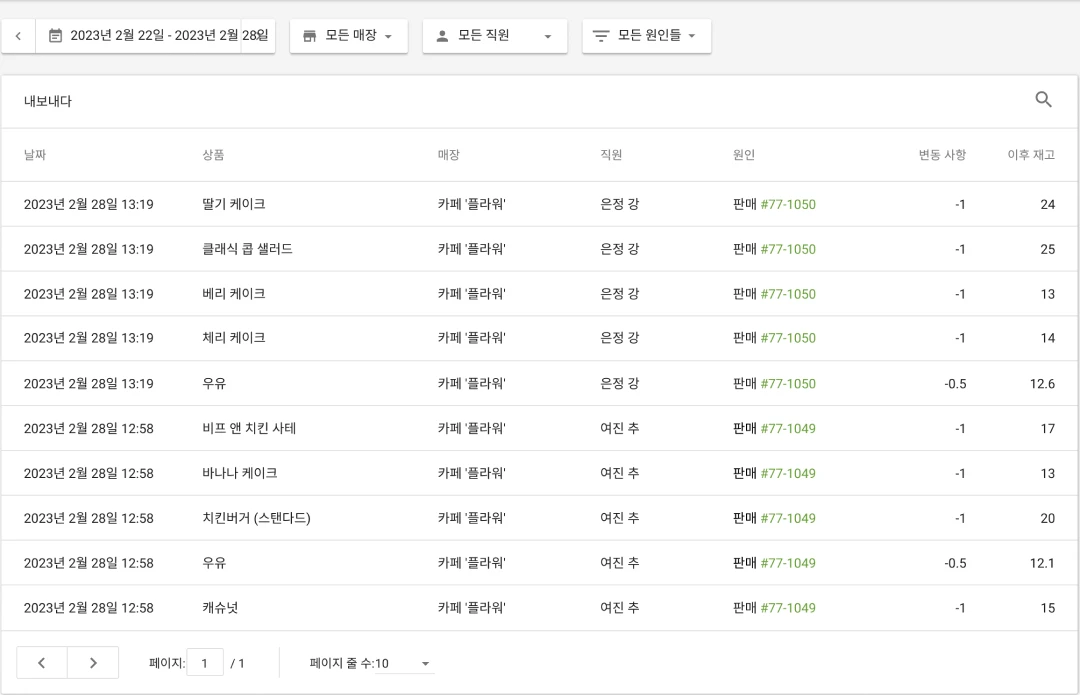Open search with the magnifier icon
The height and width of the screenshot is (695, 1080).
pyautogui.click(x=1044, y=100)
